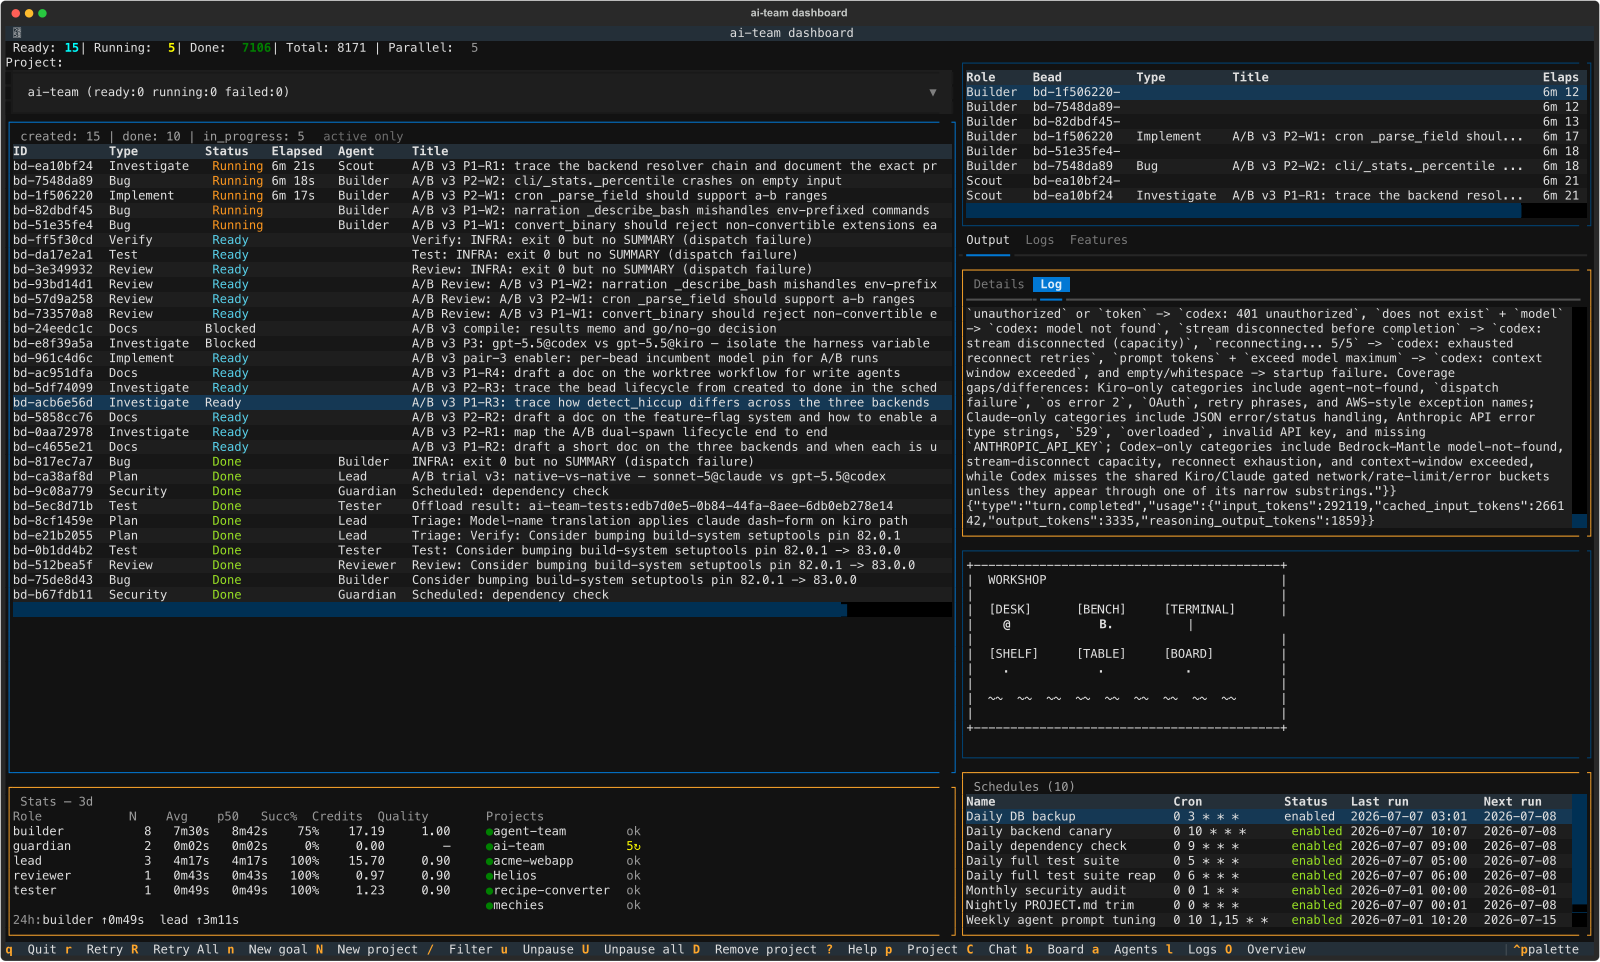Select bead row bd-7548da89 Bug Running
The image size is (1600, 962).
[x=481, y=181]
